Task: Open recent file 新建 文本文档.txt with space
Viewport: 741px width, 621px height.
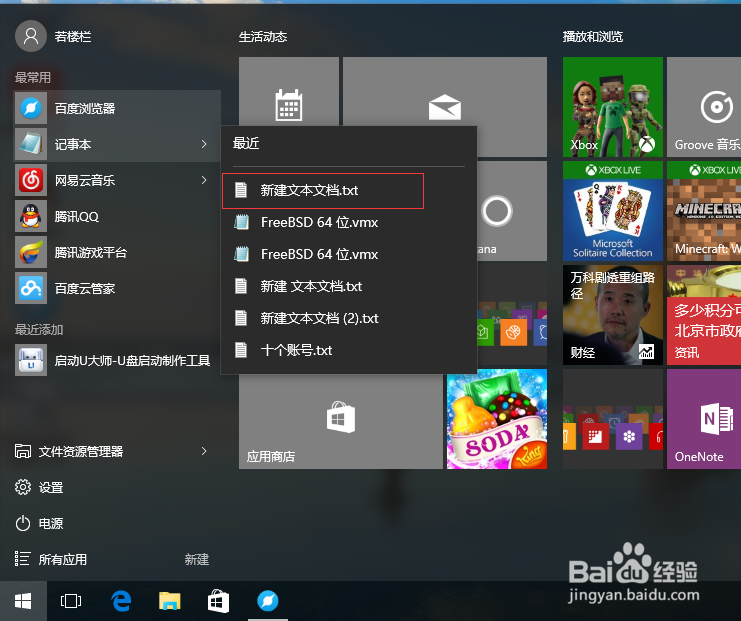Action: (x=349, y=286)
